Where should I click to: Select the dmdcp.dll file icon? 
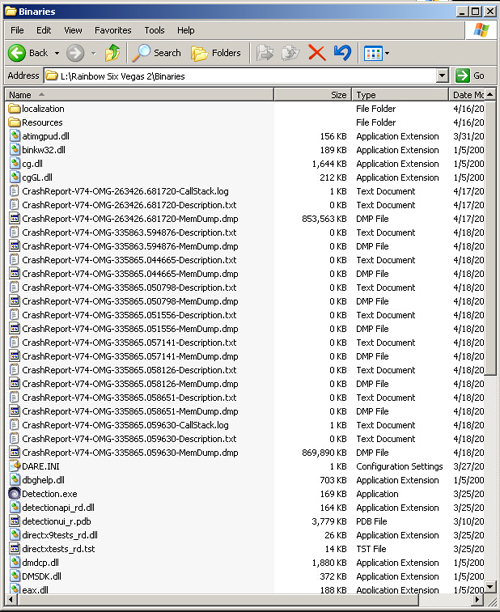[x=14, y=562]
